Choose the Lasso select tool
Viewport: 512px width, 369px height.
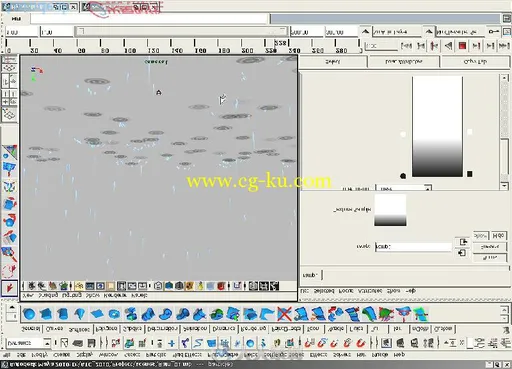9,271
